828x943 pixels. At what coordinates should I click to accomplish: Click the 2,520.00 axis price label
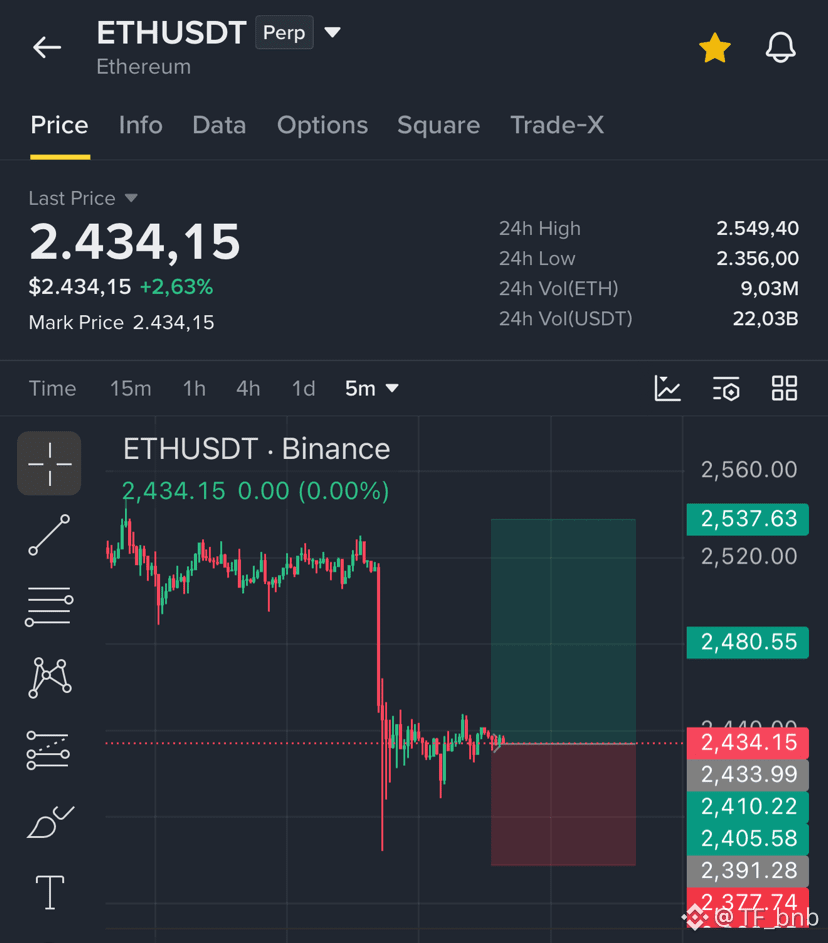pyautogui.click(x=749, y=556)
